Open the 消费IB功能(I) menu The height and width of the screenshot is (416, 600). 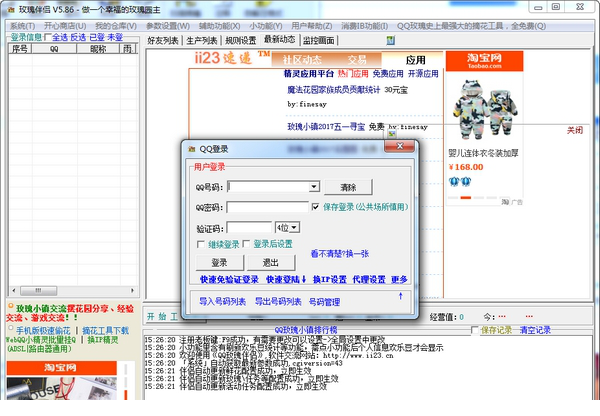tap(365, 26)
